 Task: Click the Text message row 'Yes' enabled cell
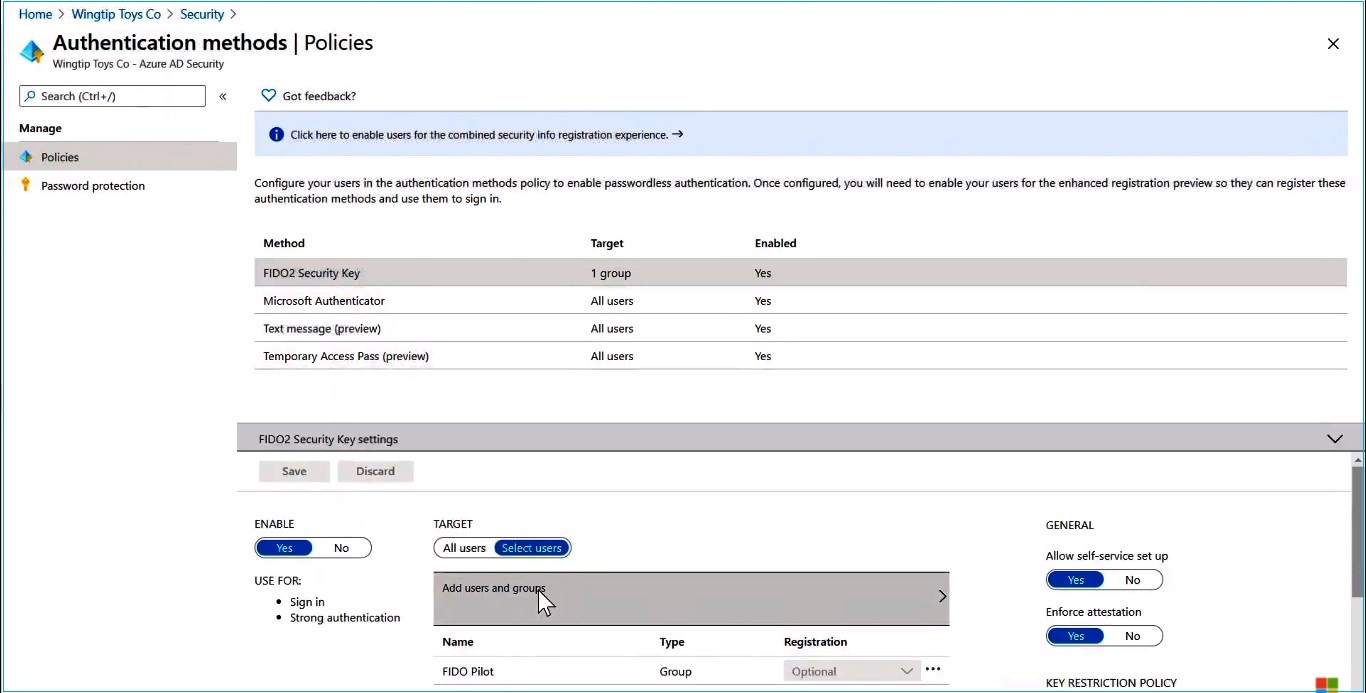(763, 329)
